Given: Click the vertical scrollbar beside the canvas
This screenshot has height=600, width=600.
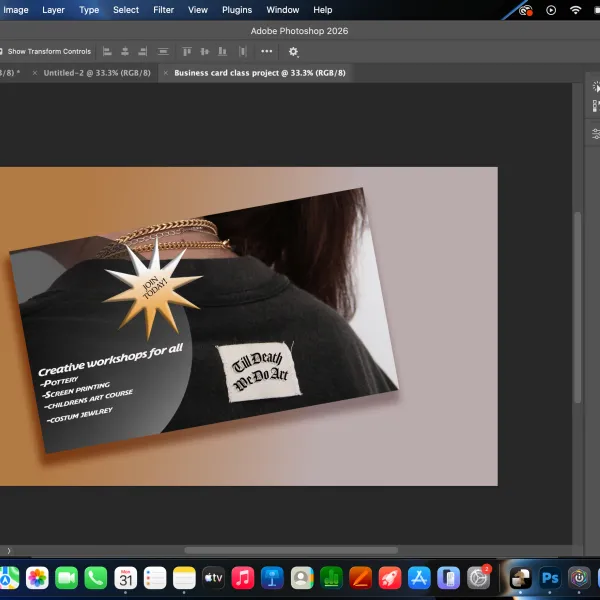Looking at the screenshot, I should 577,307.
